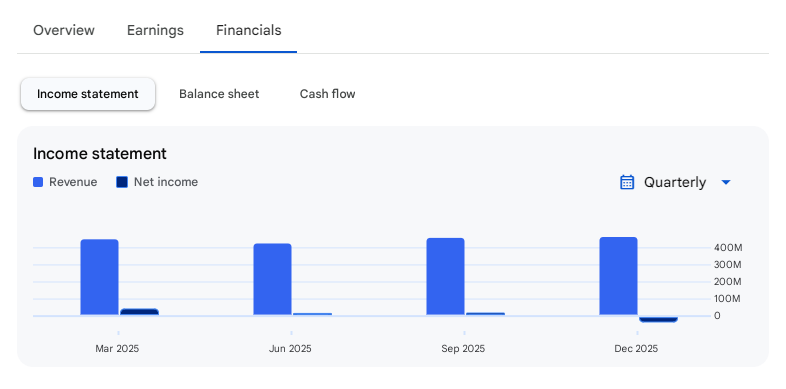
Task: Select the Mar 2025 revenue bar
Action: 99,277
